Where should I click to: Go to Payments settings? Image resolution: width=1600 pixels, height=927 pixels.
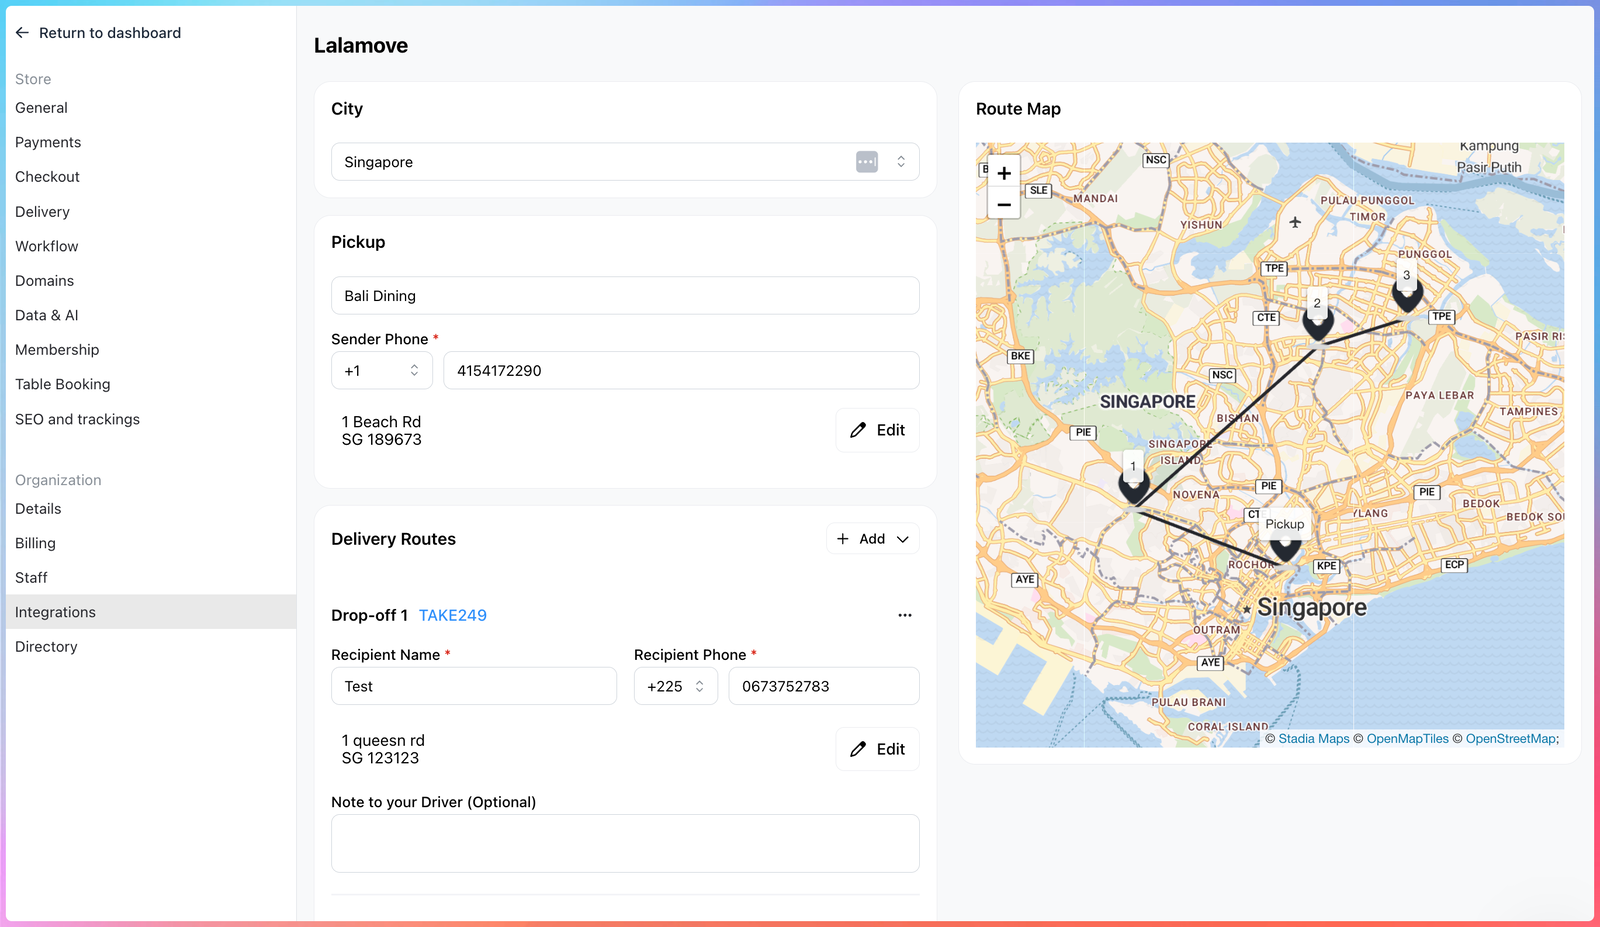coord(48,142)
